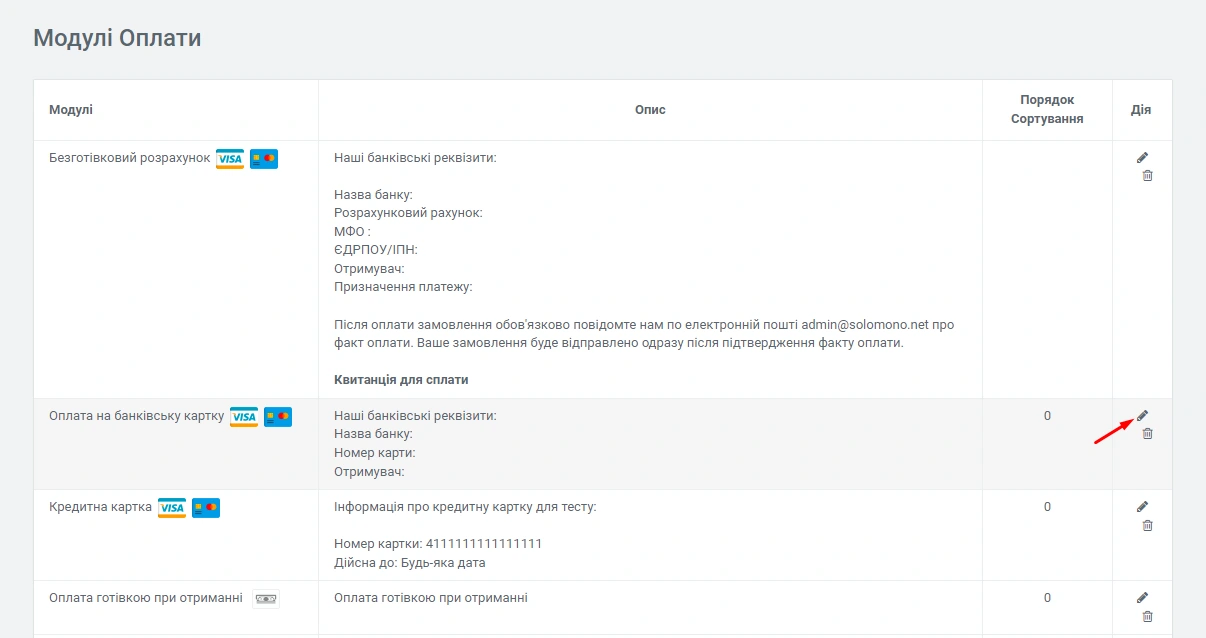The width and height of the screenshot is (1206, 638).
Task: Delete the Оплата на банківську картку module
Action: click(x=1147, y=434)
